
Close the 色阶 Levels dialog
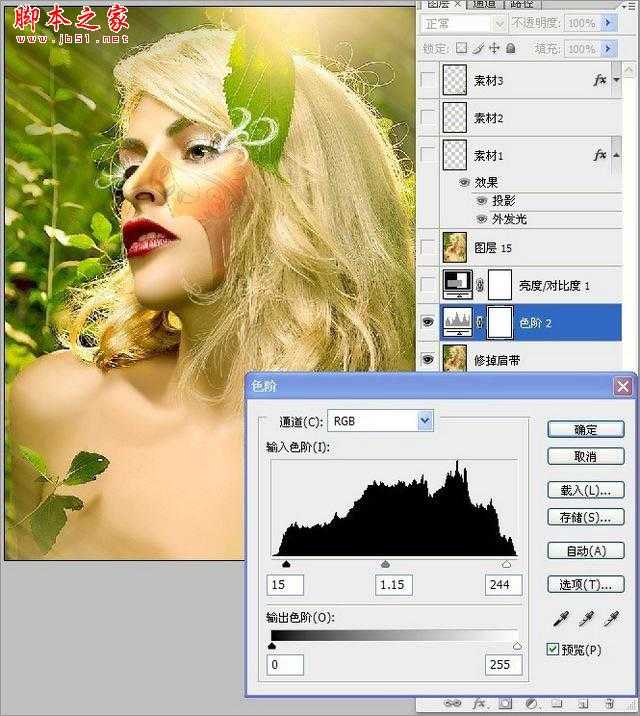click(623, 386)
